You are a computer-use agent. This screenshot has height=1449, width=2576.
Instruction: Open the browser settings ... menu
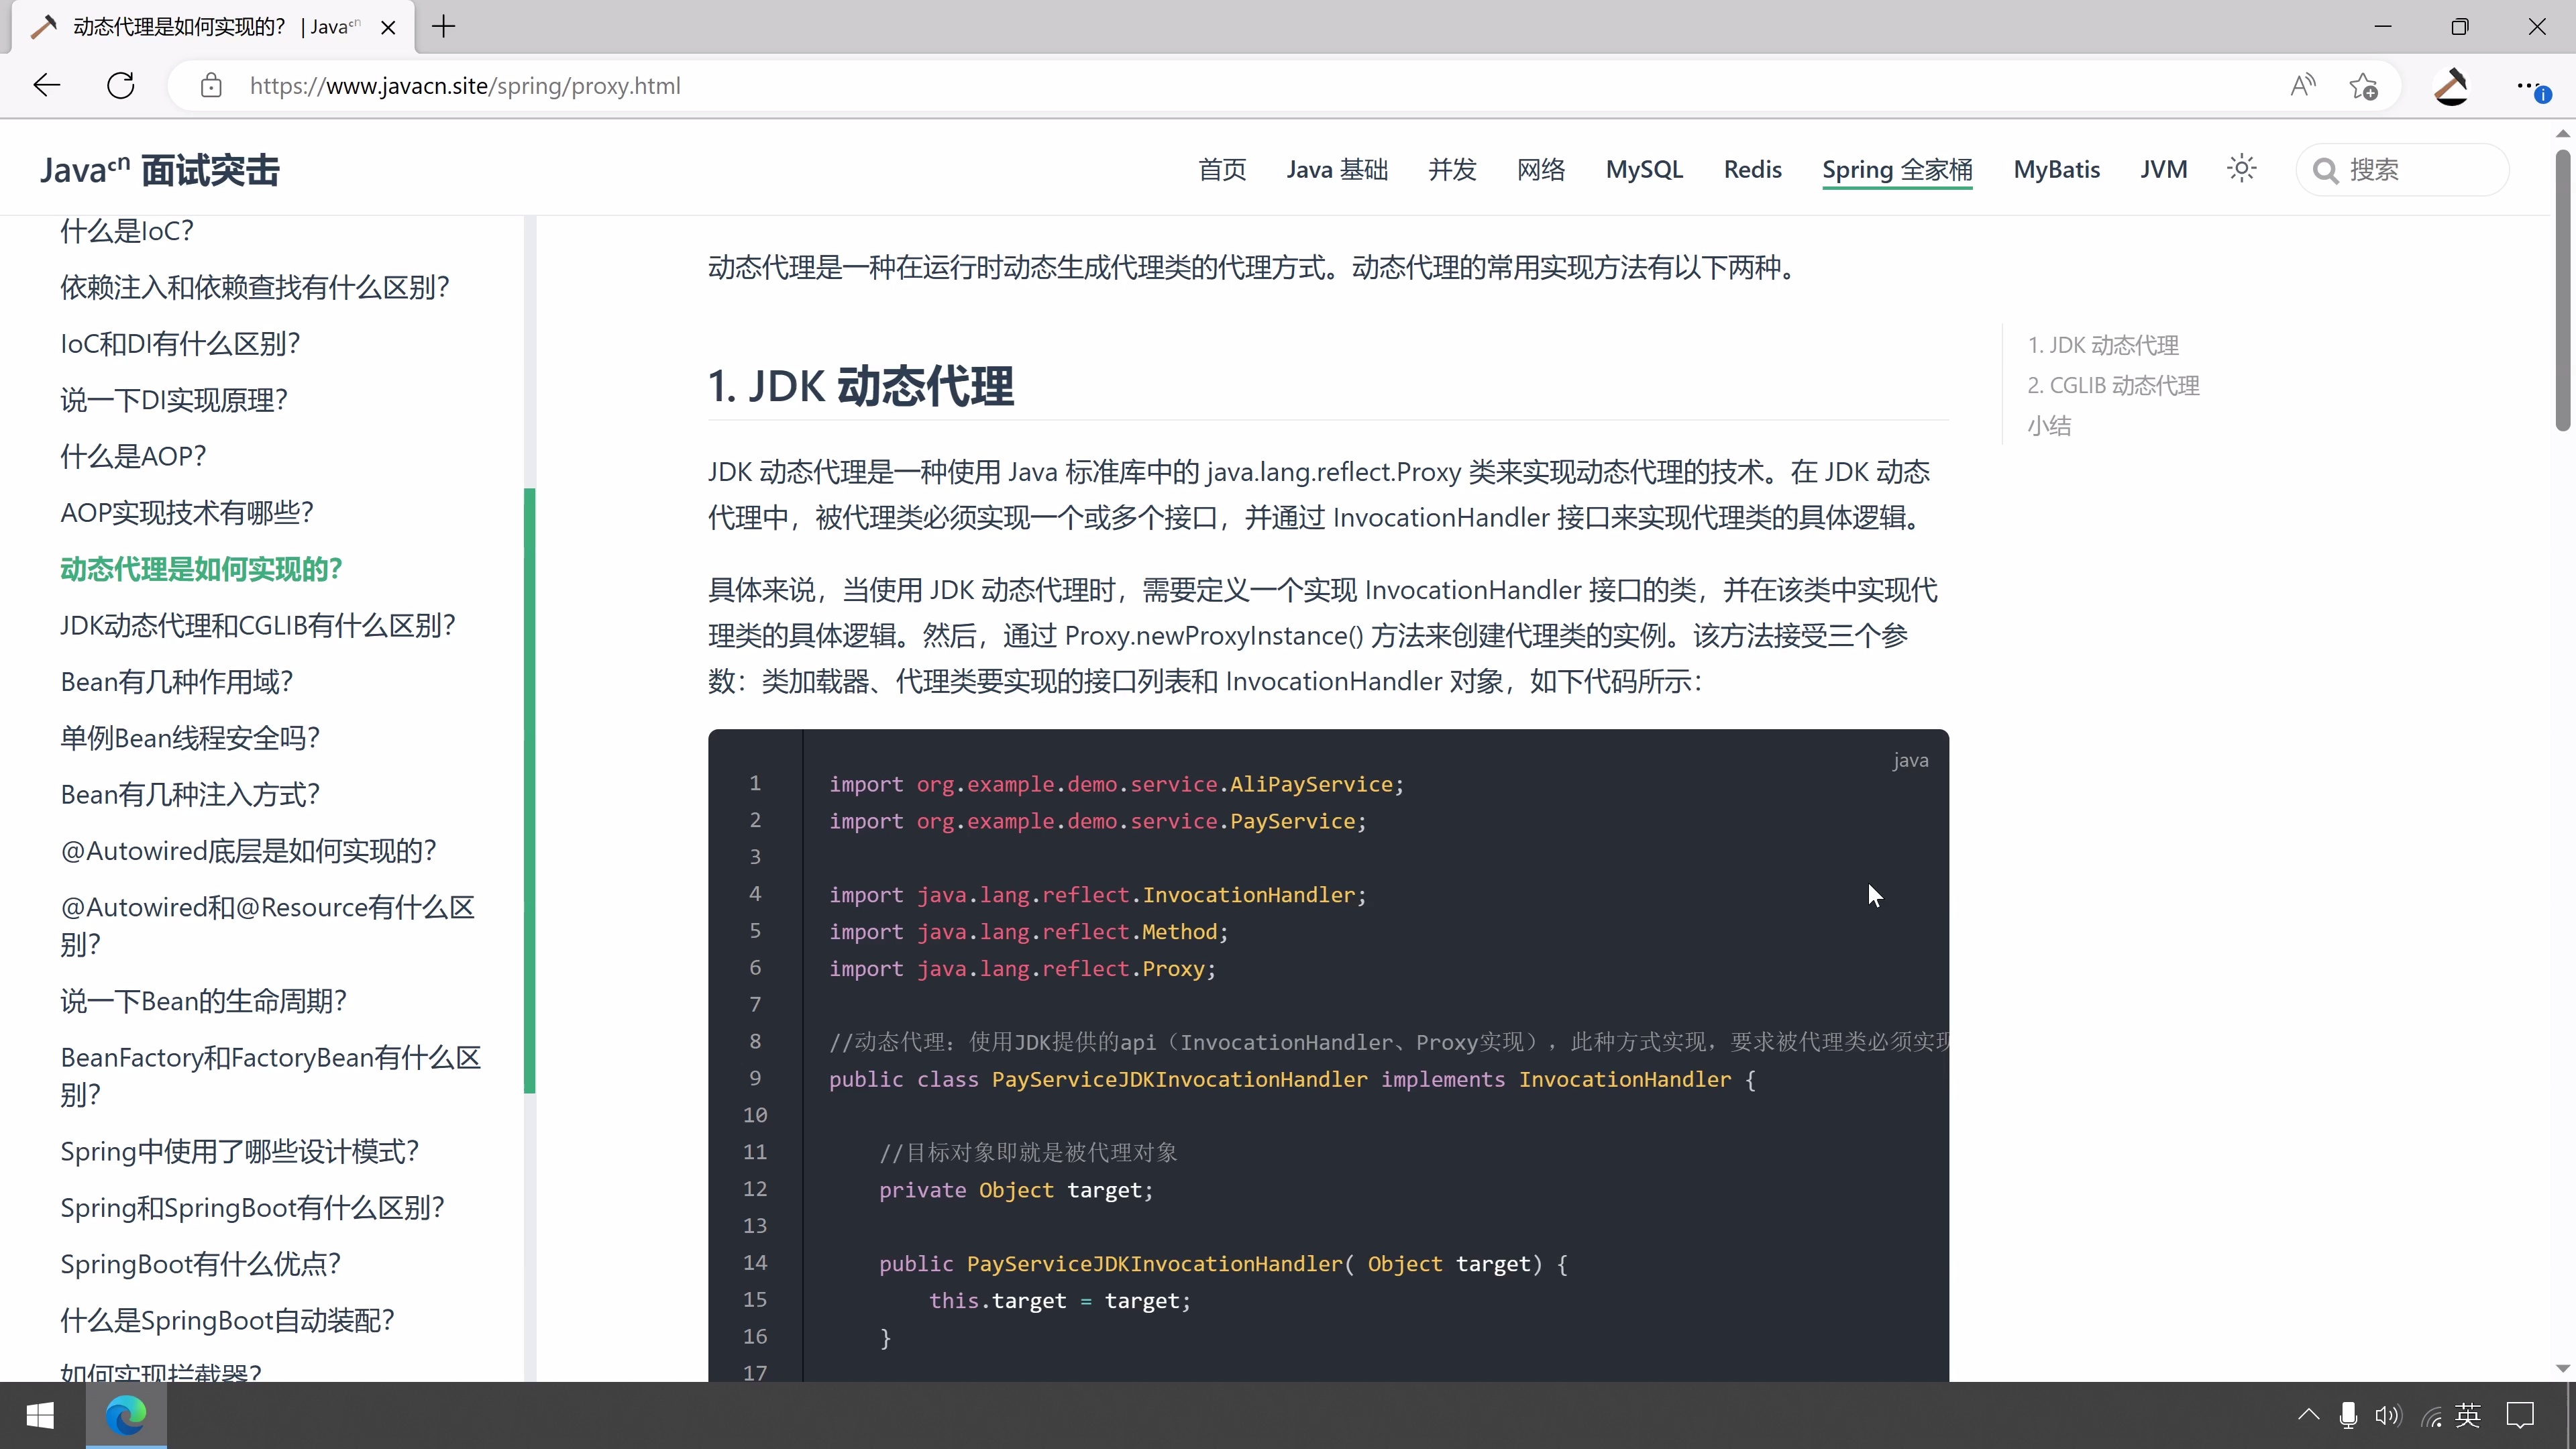2528,85
